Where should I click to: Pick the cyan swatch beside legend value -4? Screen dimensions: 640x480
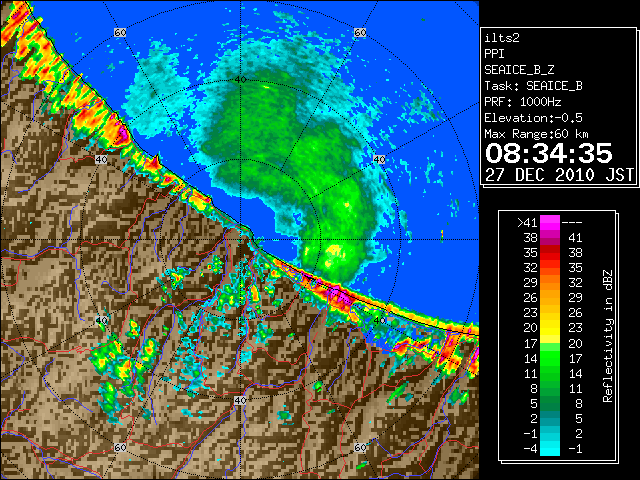550,449
